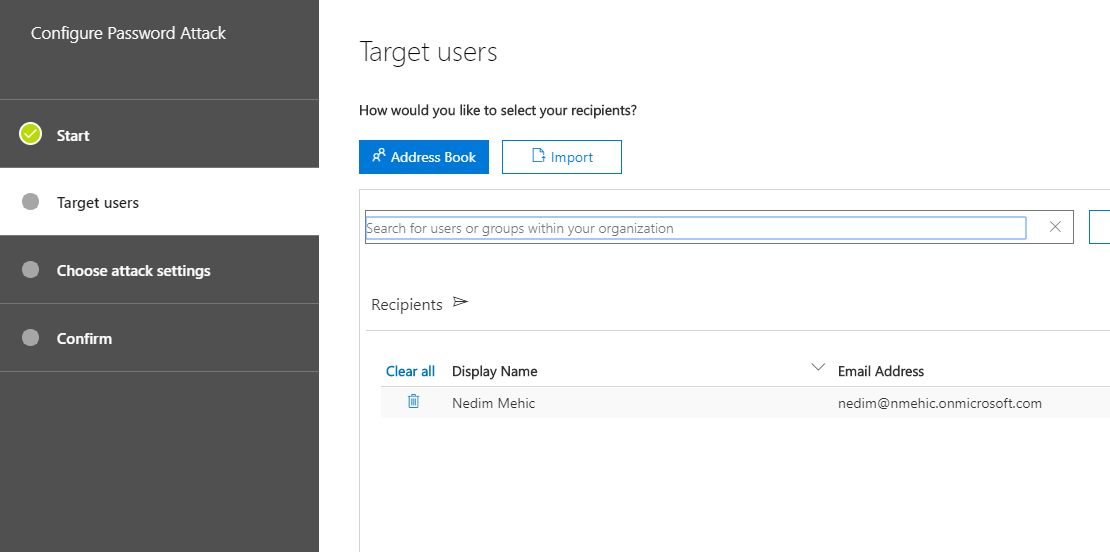Click the Clear all link

(410, 371)
